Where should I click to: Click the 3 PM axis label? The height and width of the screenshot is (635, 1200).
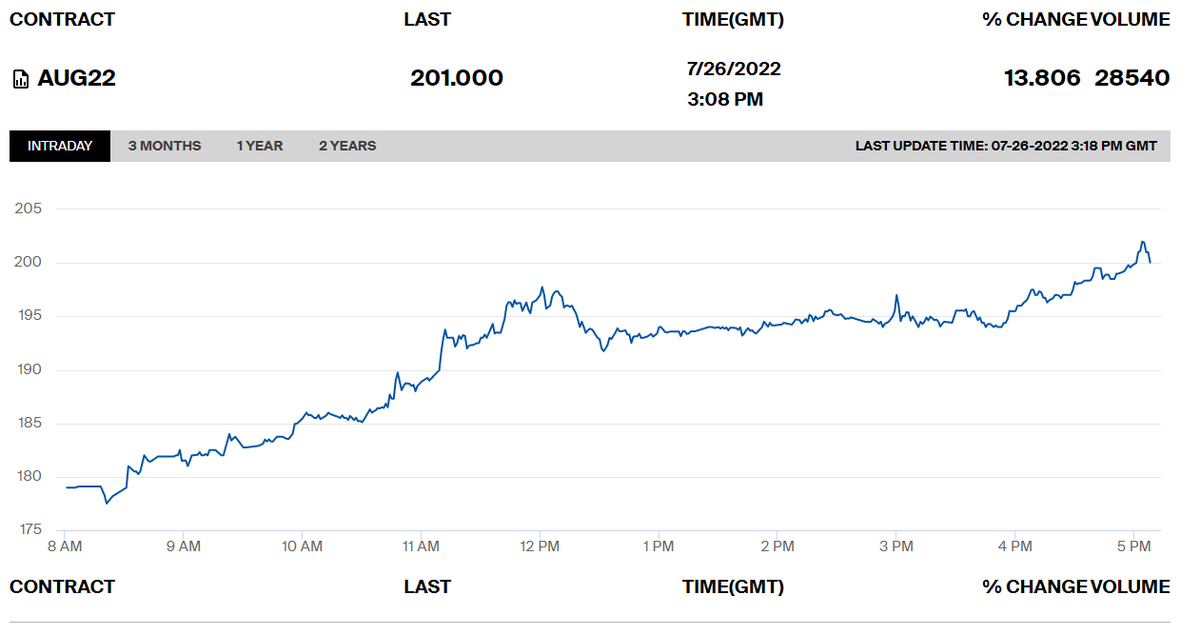896,547
